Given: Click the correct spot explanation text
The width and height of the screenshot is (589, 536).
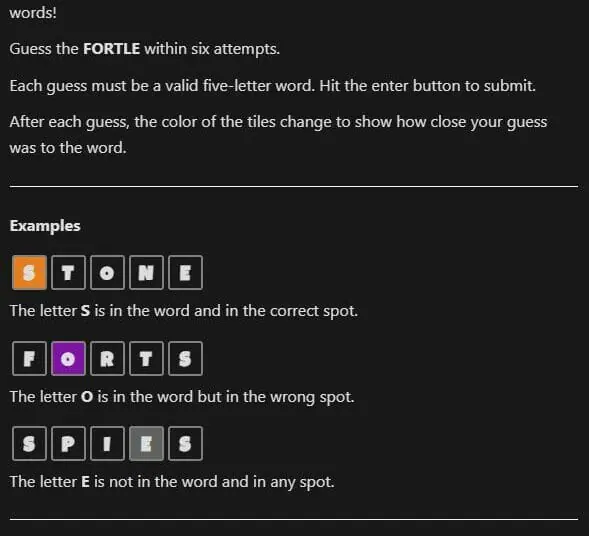Looking at the screenshot, I should pyautogui.click(x=184, y=311).
